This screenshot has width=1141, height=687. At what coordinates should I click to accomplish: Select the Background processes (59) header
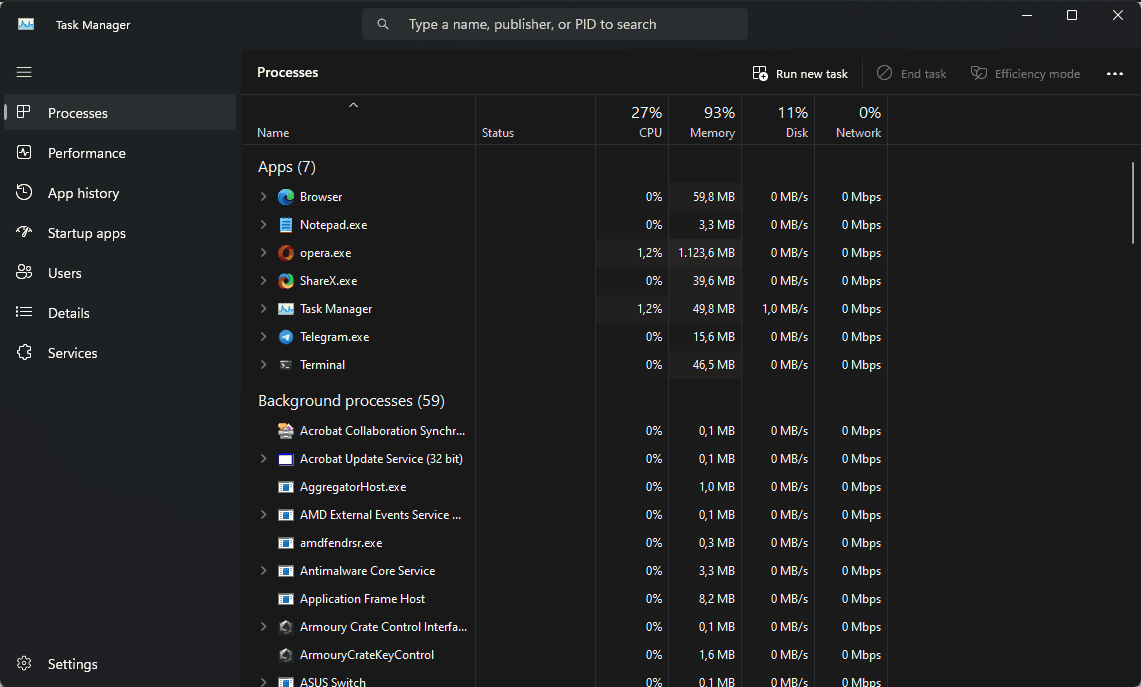pos(351,401)
